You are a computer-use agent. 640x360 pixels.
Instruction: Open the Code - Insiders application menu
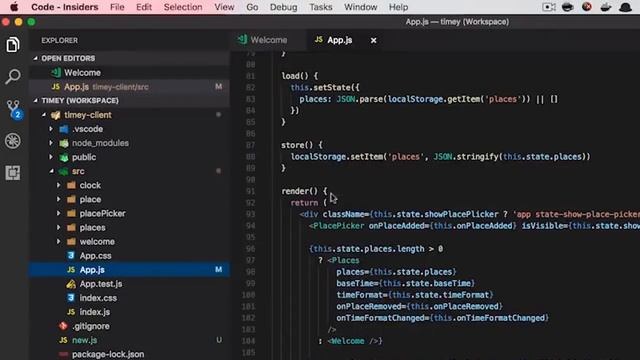point(64,7)
